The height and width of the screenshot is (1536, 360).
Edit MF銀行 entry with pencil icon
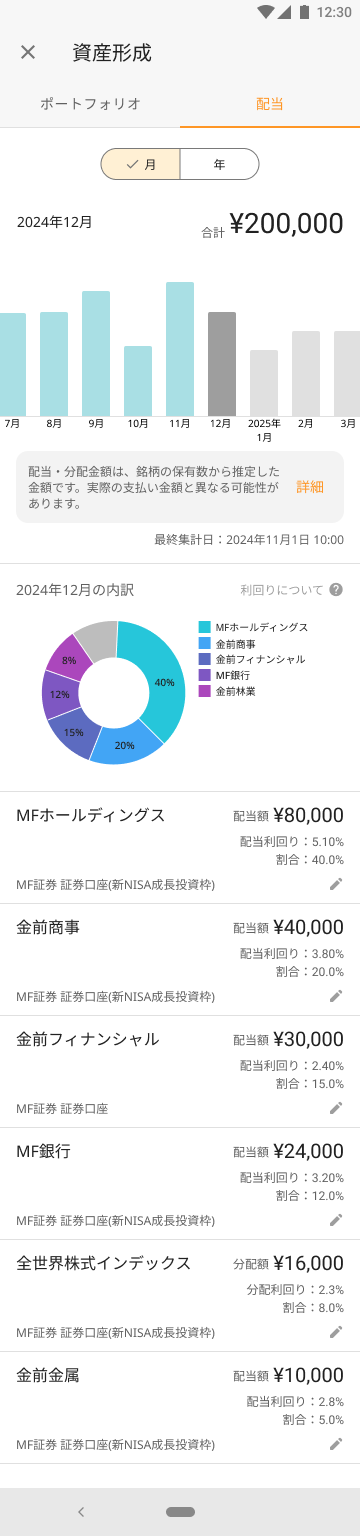[x=336, y=1220]
